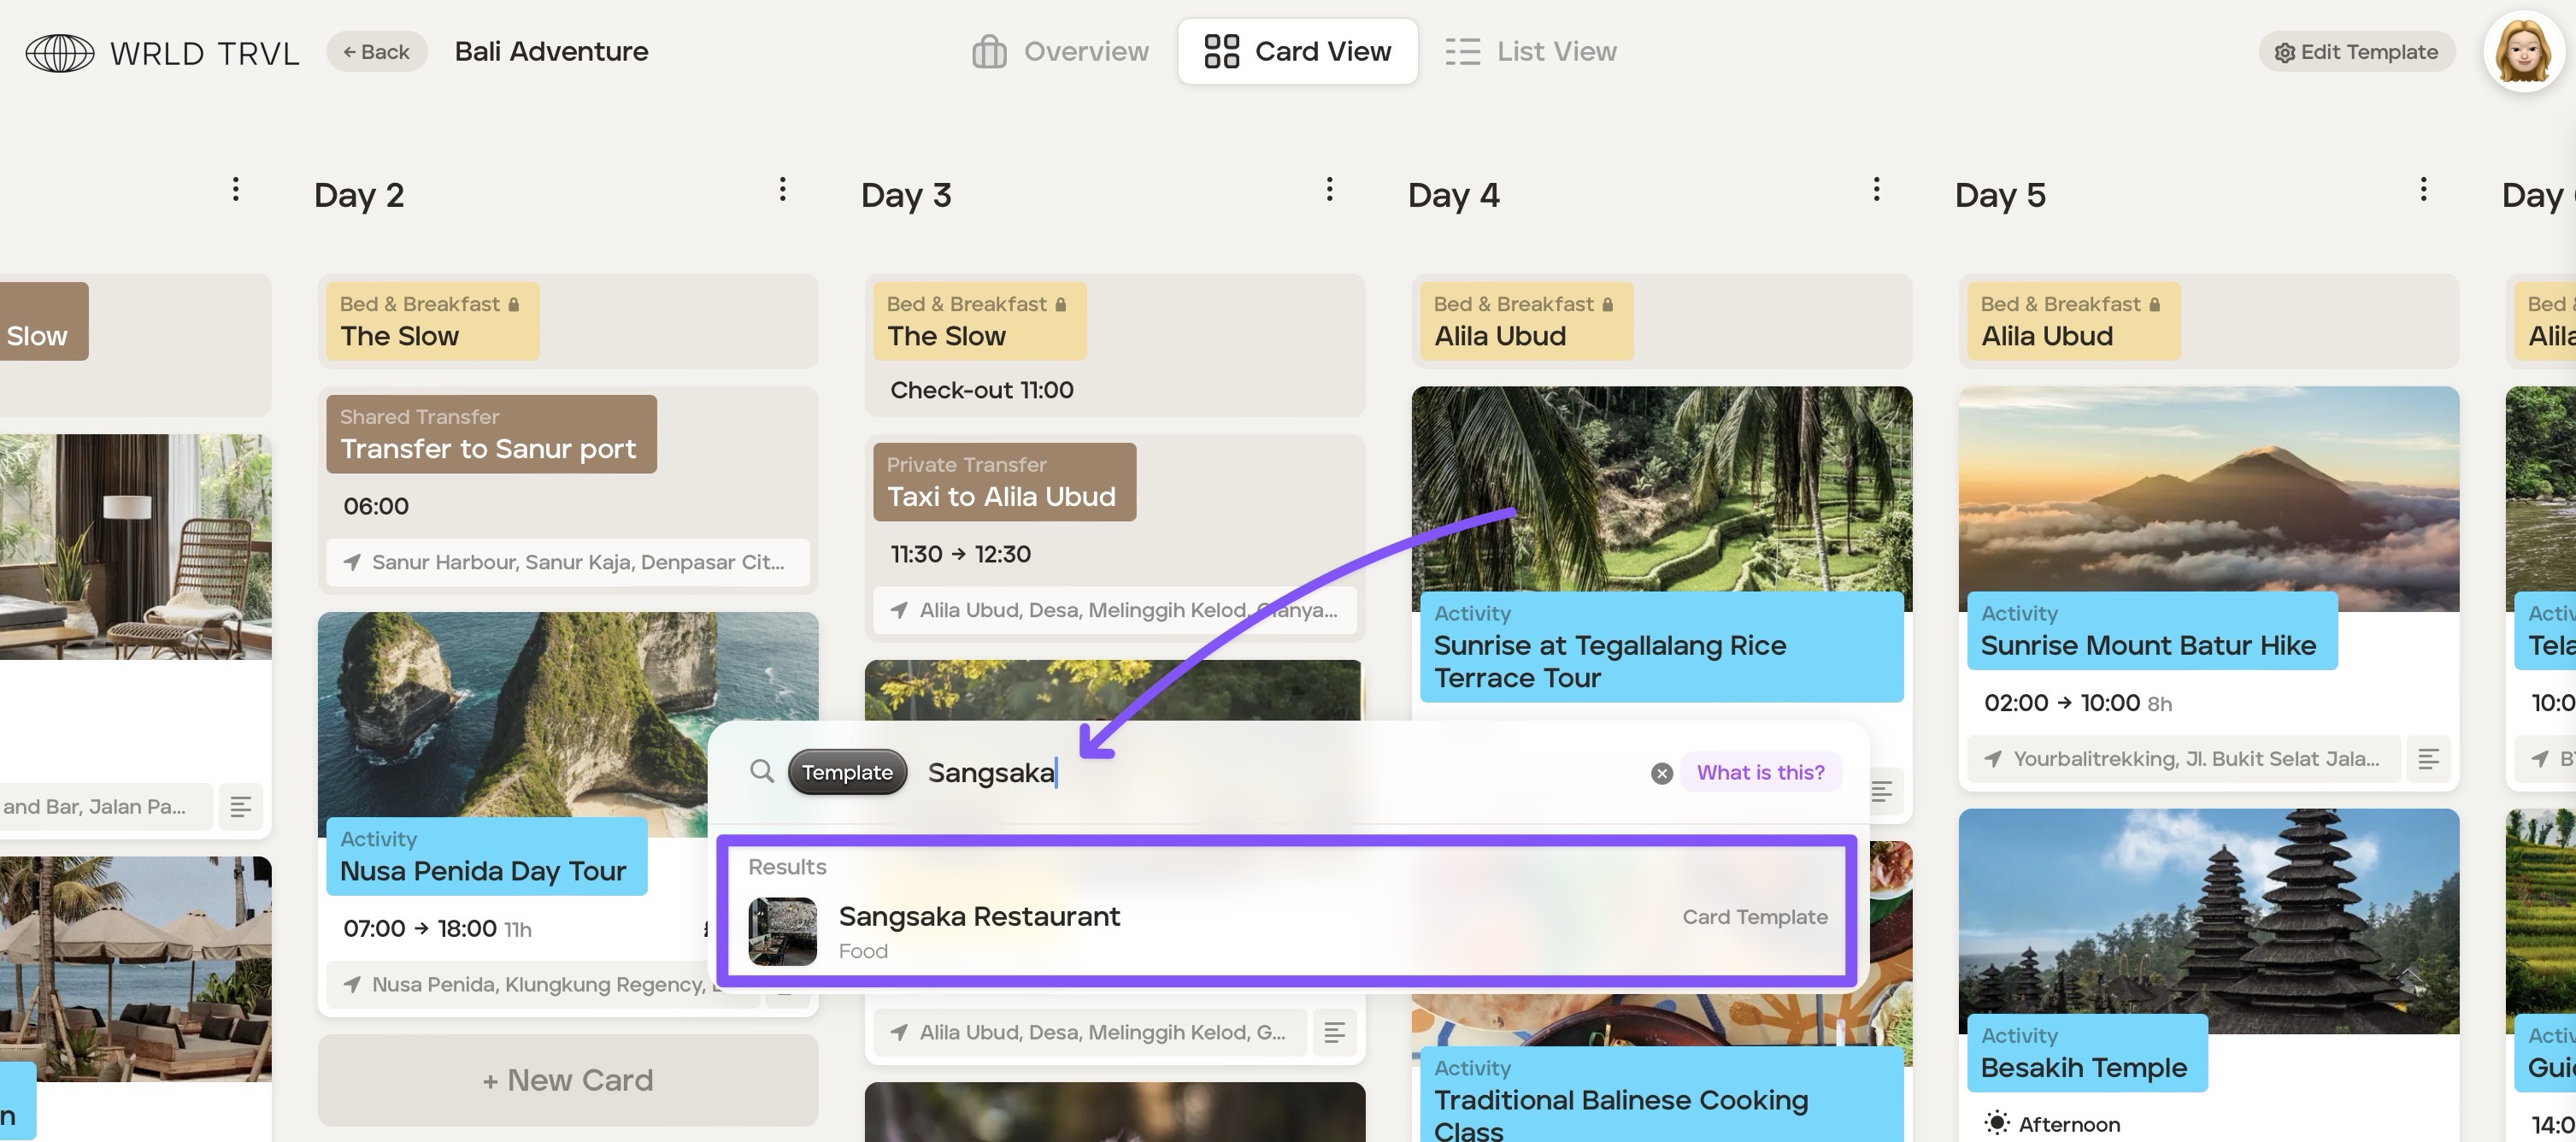Switch to the List View tab

[1531, 51]
